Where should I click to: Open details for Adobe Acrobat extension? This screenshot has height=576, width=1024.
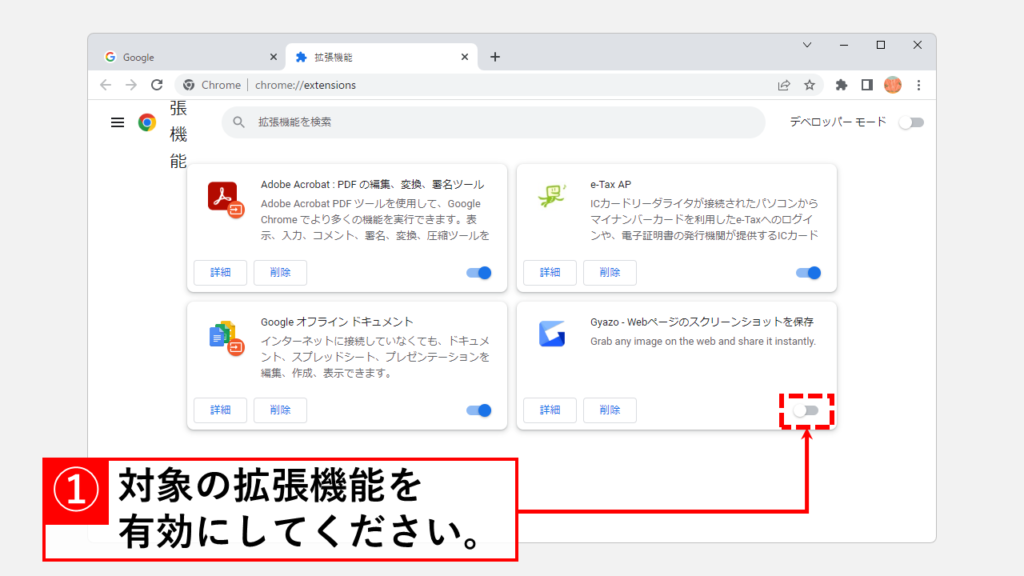click(x=220, y=273)
